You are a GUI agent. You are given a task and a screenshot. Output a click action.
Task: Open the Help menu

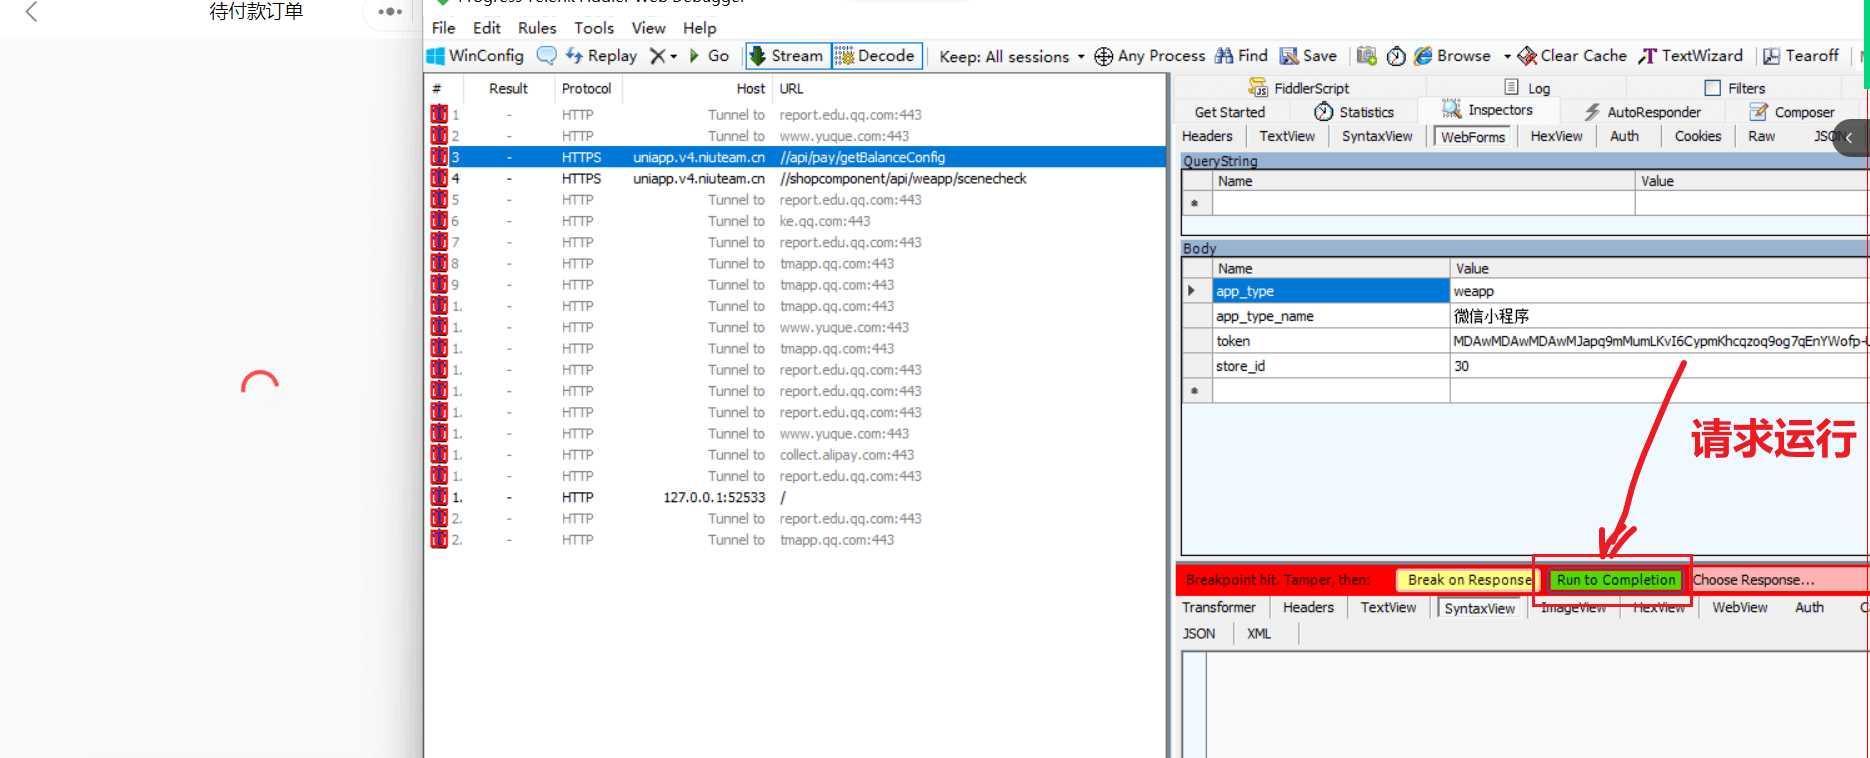pyautogui.click(x=700, y=28)
